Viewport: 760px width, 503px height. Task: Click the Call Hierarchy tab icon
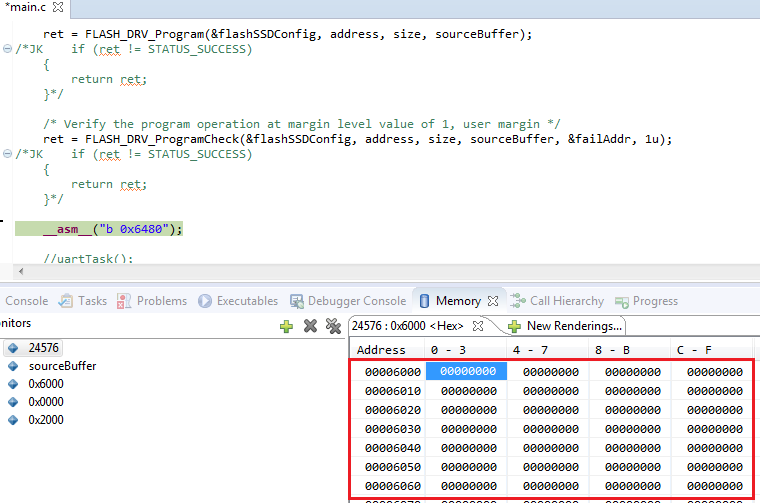click(x=518, y=301)
